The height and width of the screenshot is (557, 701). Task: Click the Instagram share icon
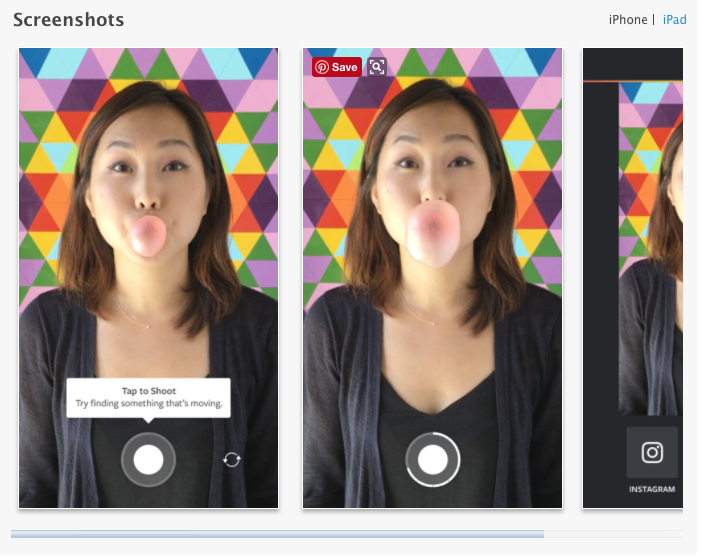(x=654, y=454)
